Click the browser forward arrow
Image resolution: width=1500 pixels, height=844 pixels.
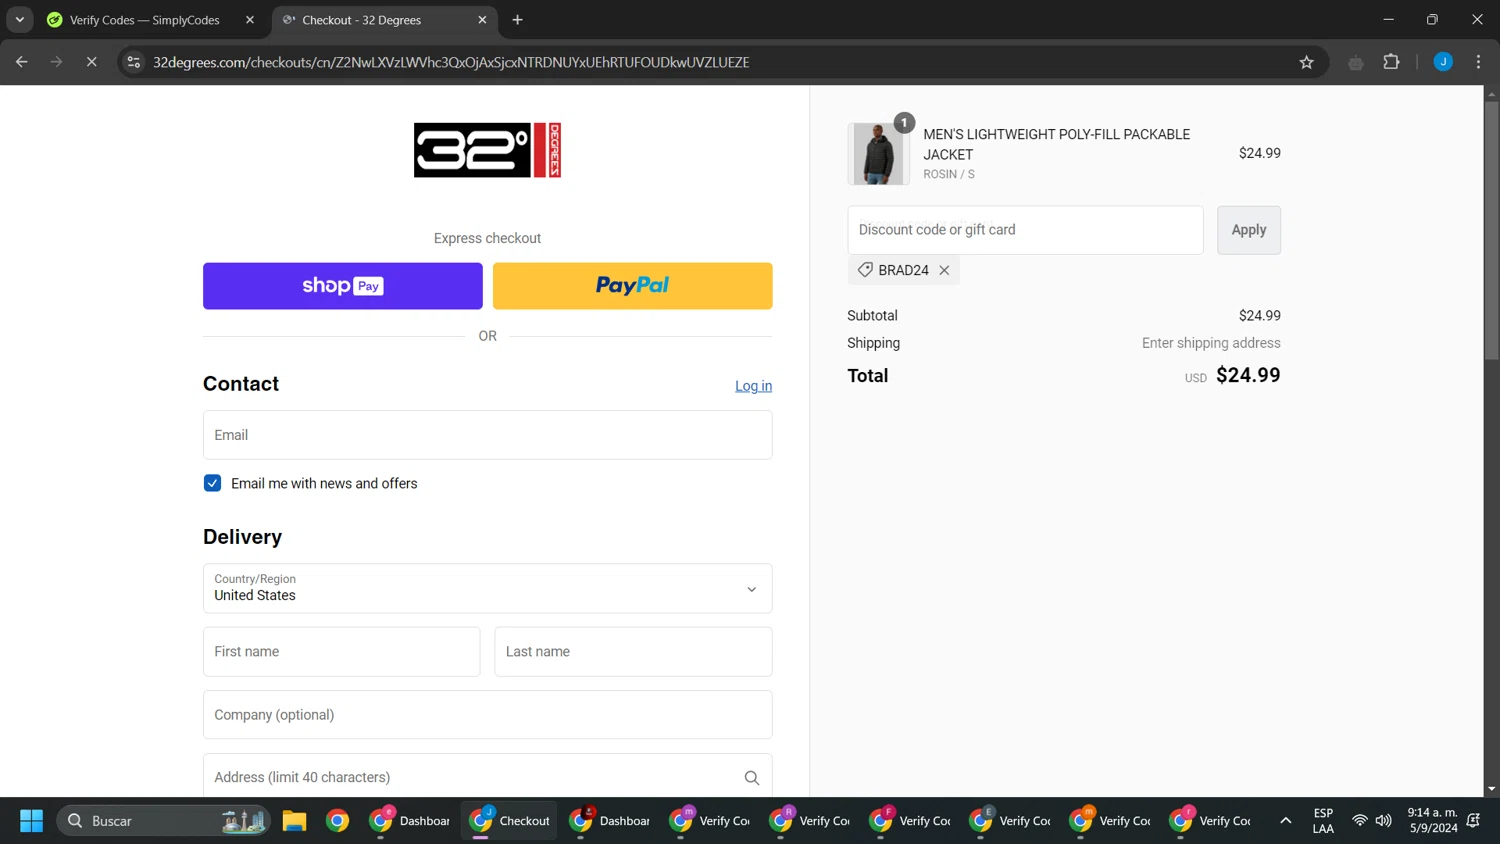[56, 62]
